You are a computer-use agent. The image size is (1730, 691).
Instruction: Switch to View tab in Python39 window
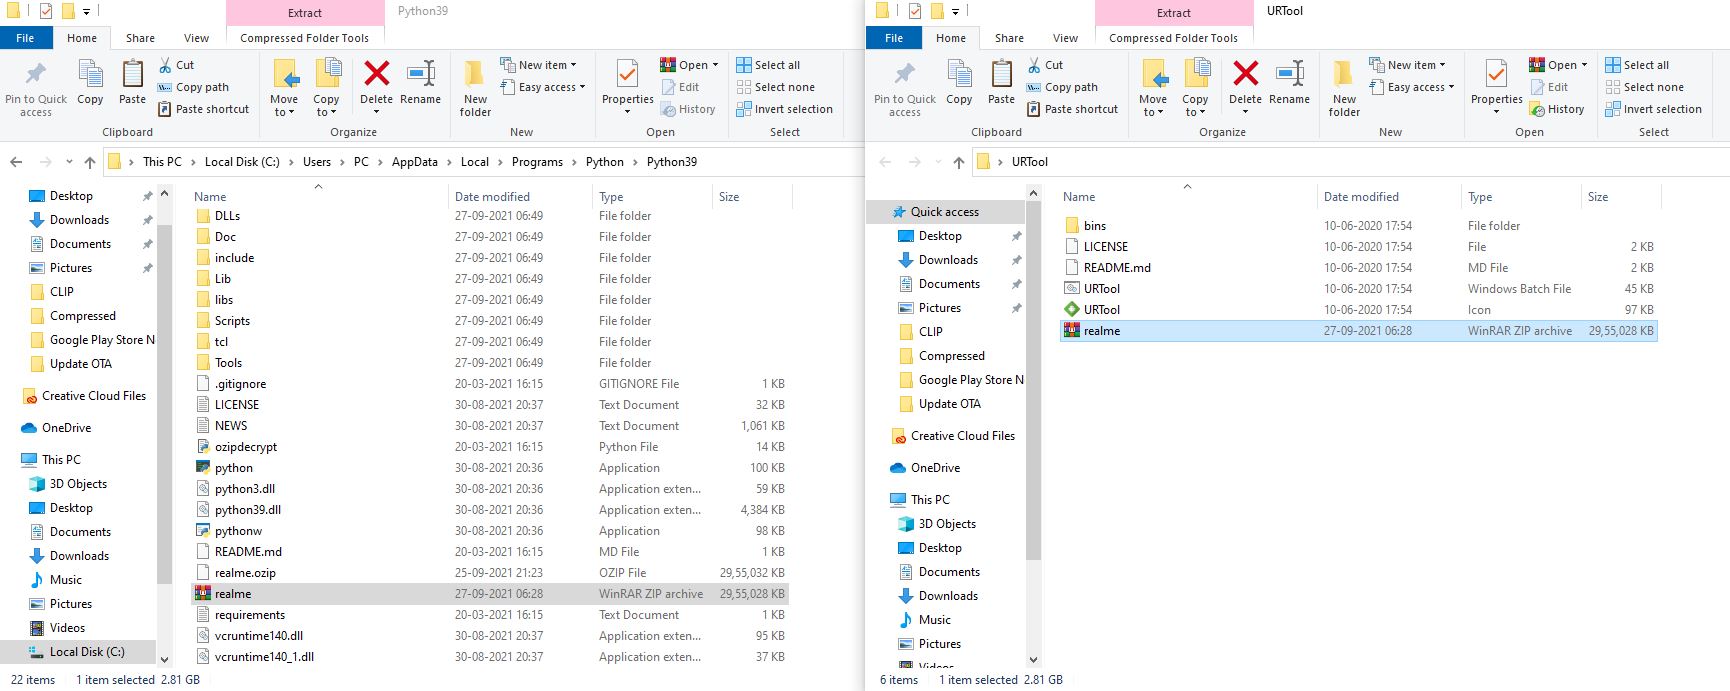[197, 38]
